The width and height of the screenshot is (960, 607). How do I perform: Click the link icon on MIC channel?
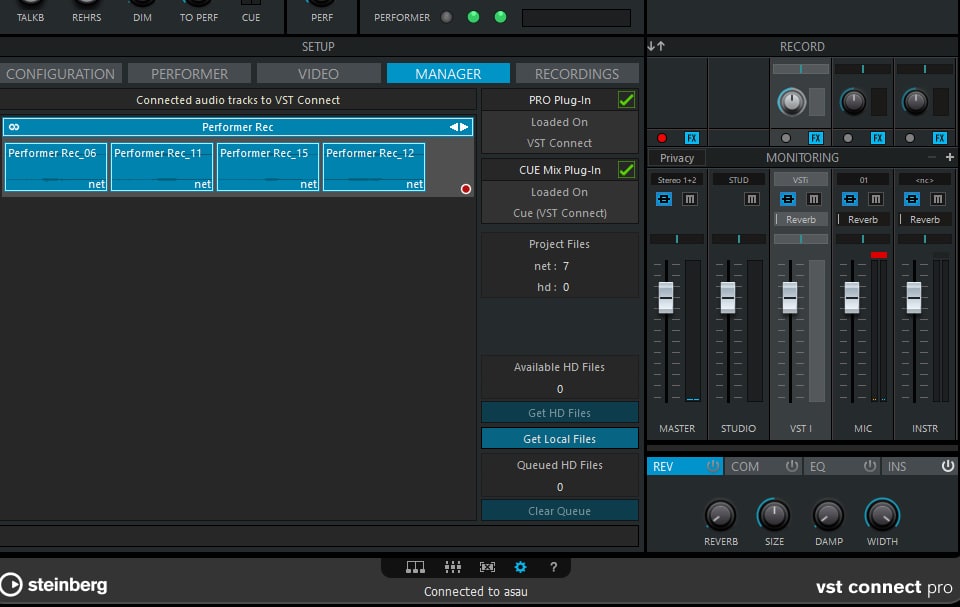850,199
